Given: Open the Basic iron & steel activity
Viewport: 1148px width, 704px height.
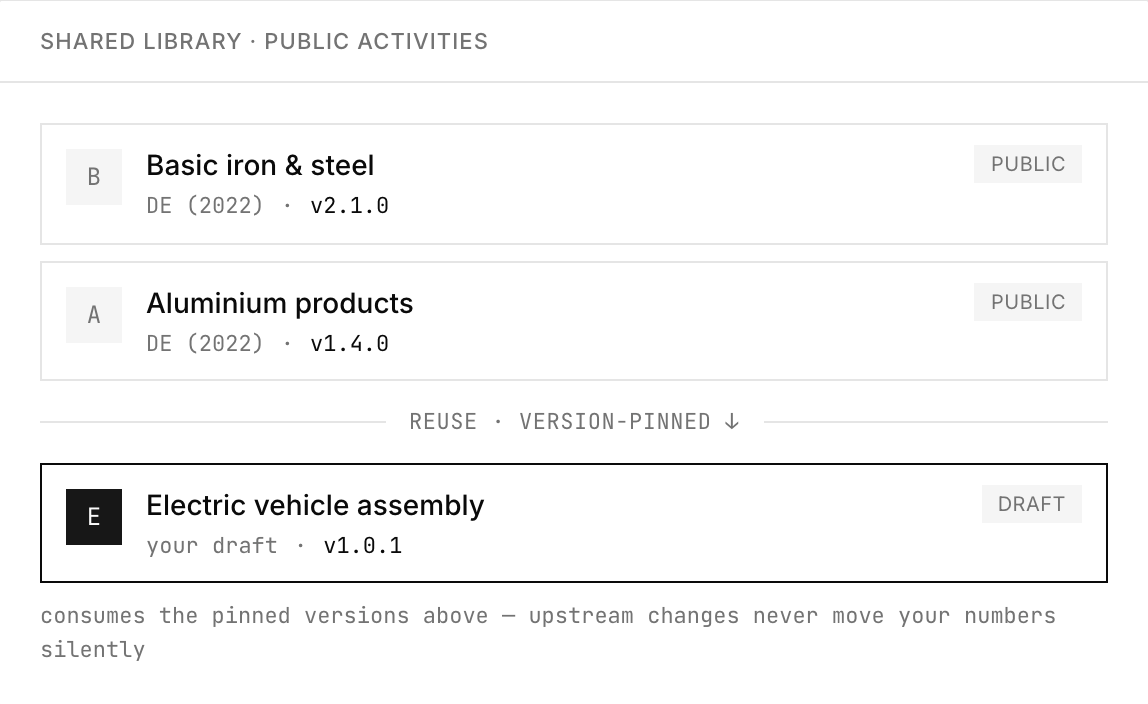Looking at the screenshot, I should [x=574, y=184].
